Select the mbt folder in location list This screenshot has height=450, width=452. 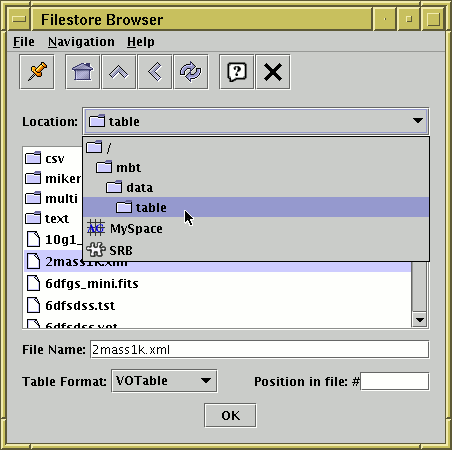pos(256,167)
